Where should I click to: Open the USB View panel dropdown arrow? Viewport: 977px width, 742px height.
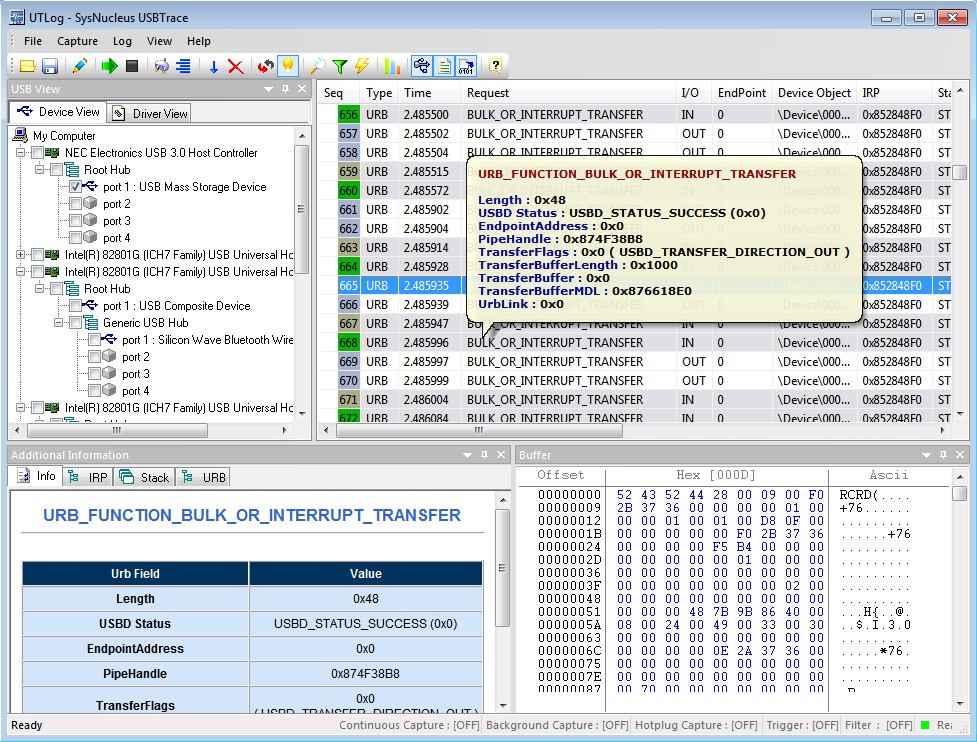(269, 89)
